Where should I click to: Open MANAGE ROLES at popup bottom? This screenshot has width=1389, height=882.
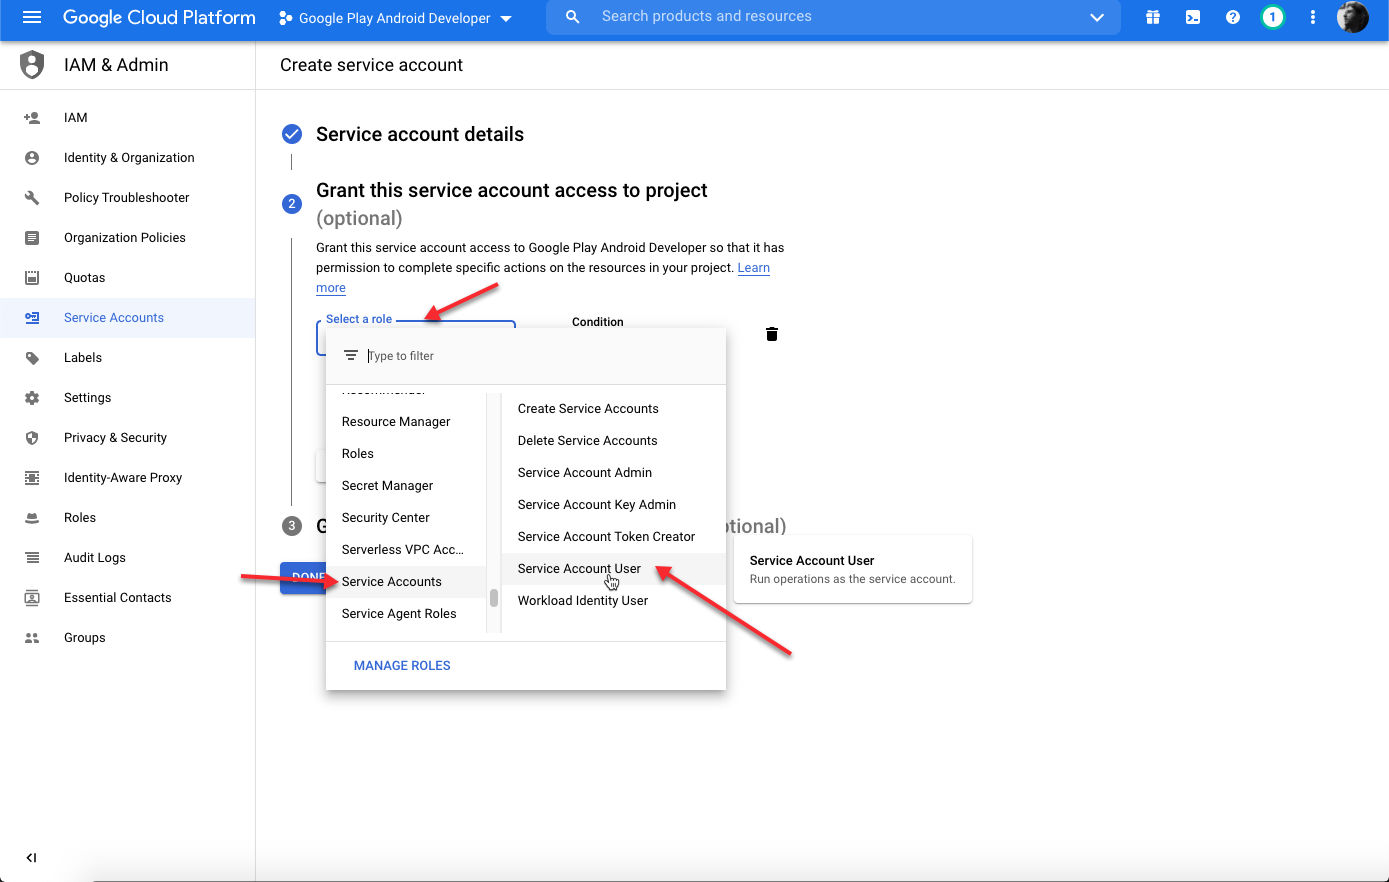[x=402, y=665]
